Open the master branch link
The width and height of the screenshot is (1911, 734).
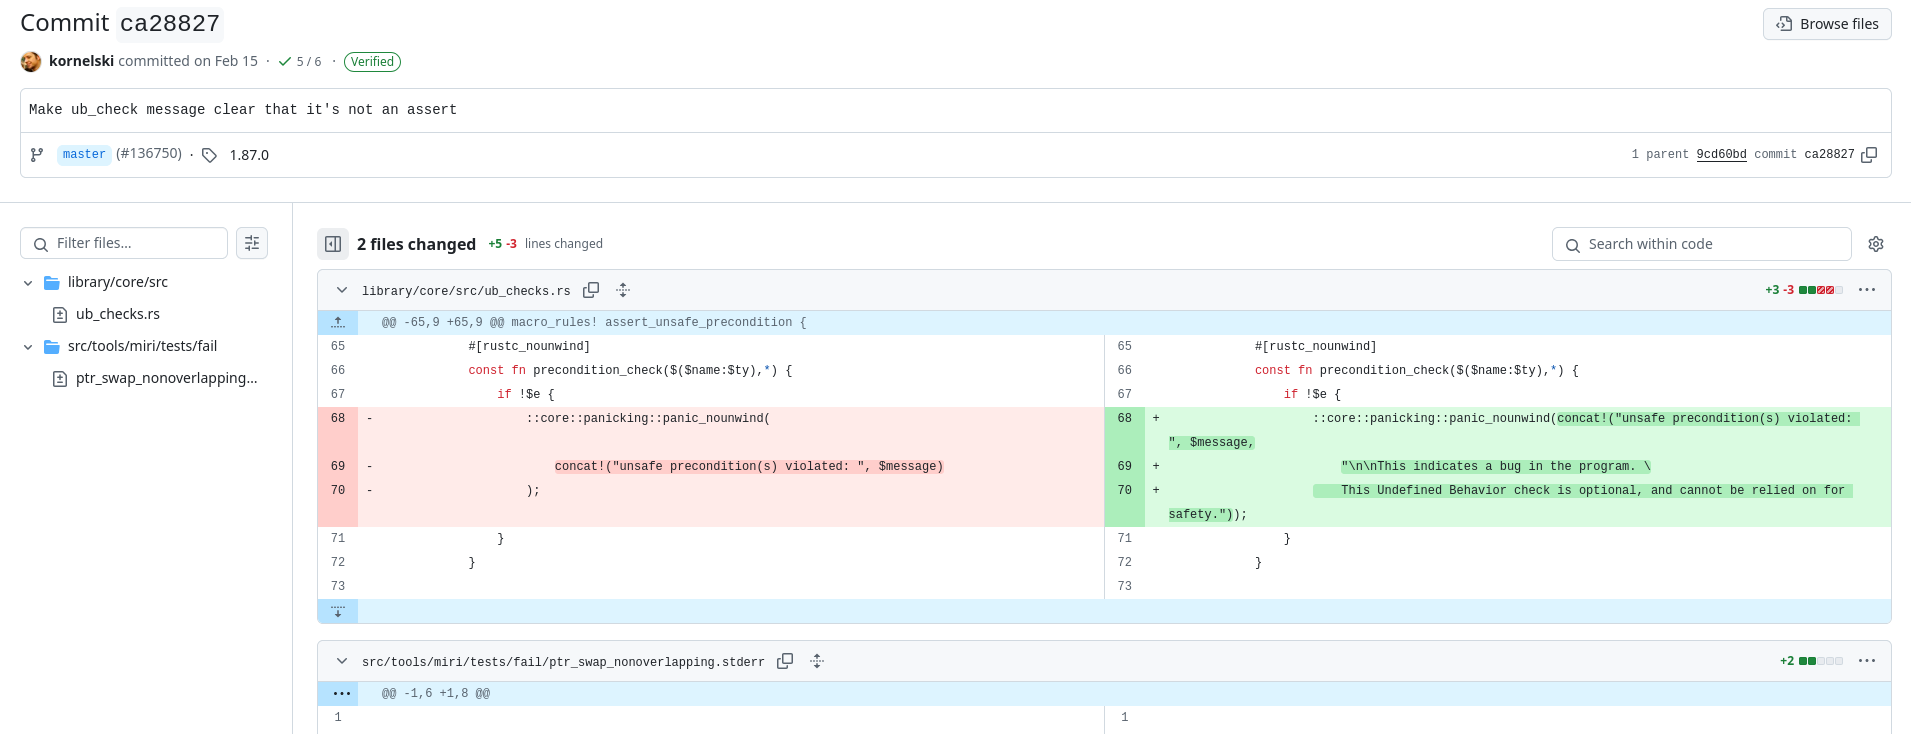click(x=84, y=154)
